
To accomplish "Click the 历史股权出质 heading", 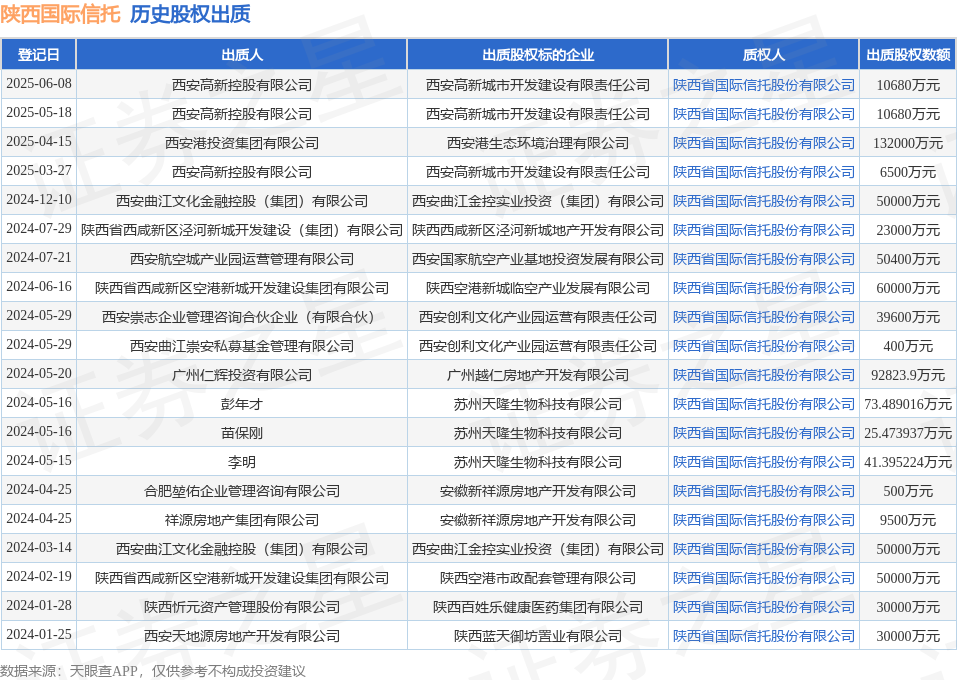I will tap(190, 14).
